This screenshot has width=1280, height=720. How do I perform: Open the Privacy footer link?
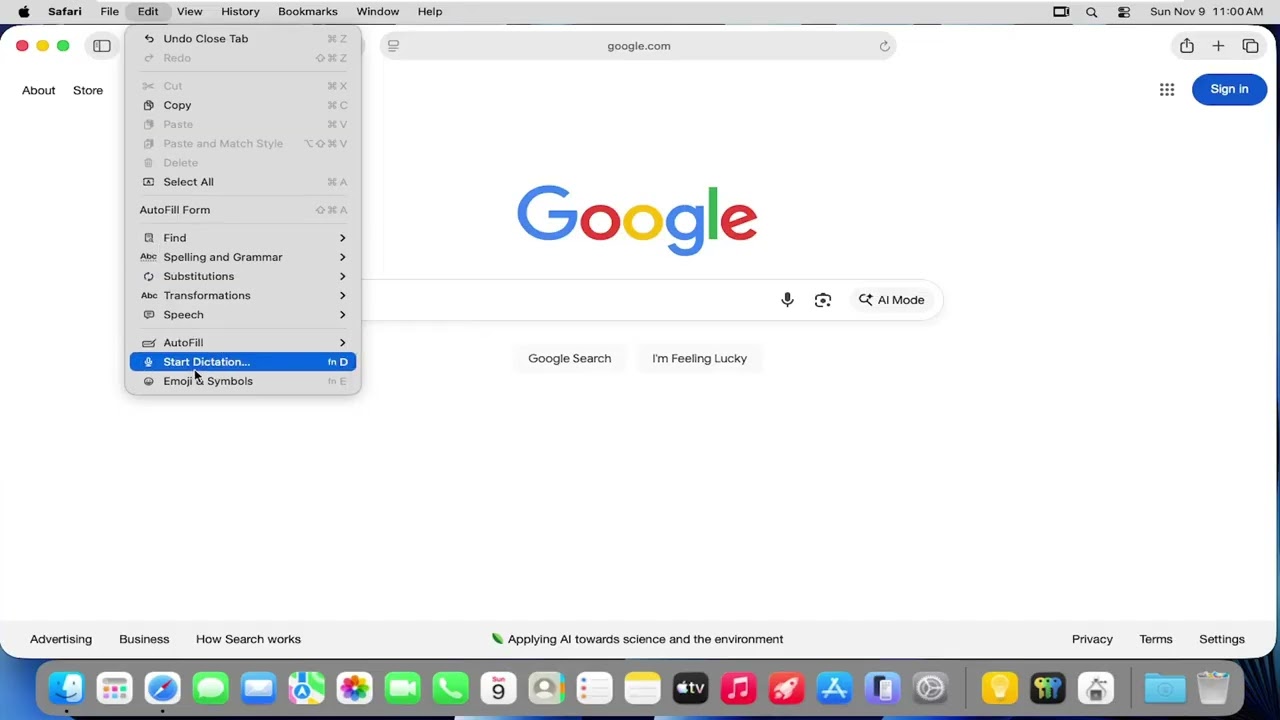(x=1092, y=640)
